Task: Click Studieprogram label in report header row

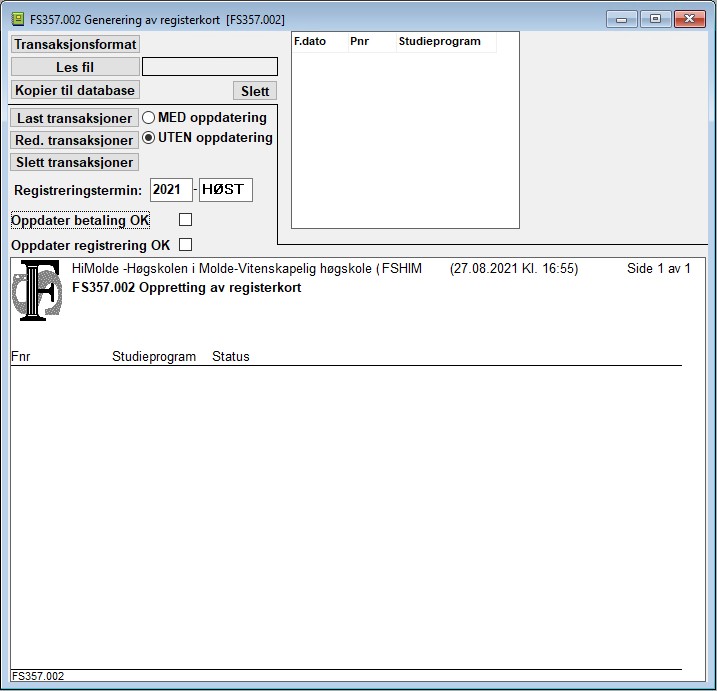Action: point(154,356)
